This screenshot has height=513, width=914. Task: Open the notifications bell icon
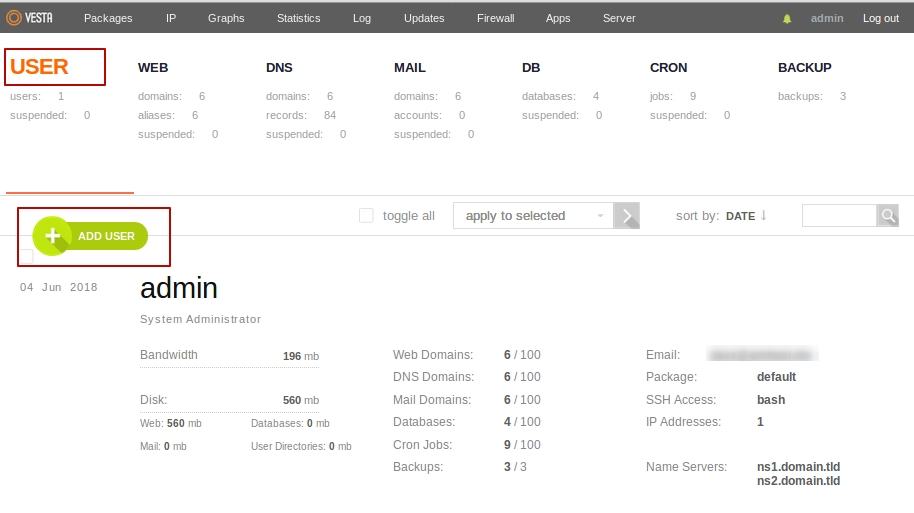point(787,19)
